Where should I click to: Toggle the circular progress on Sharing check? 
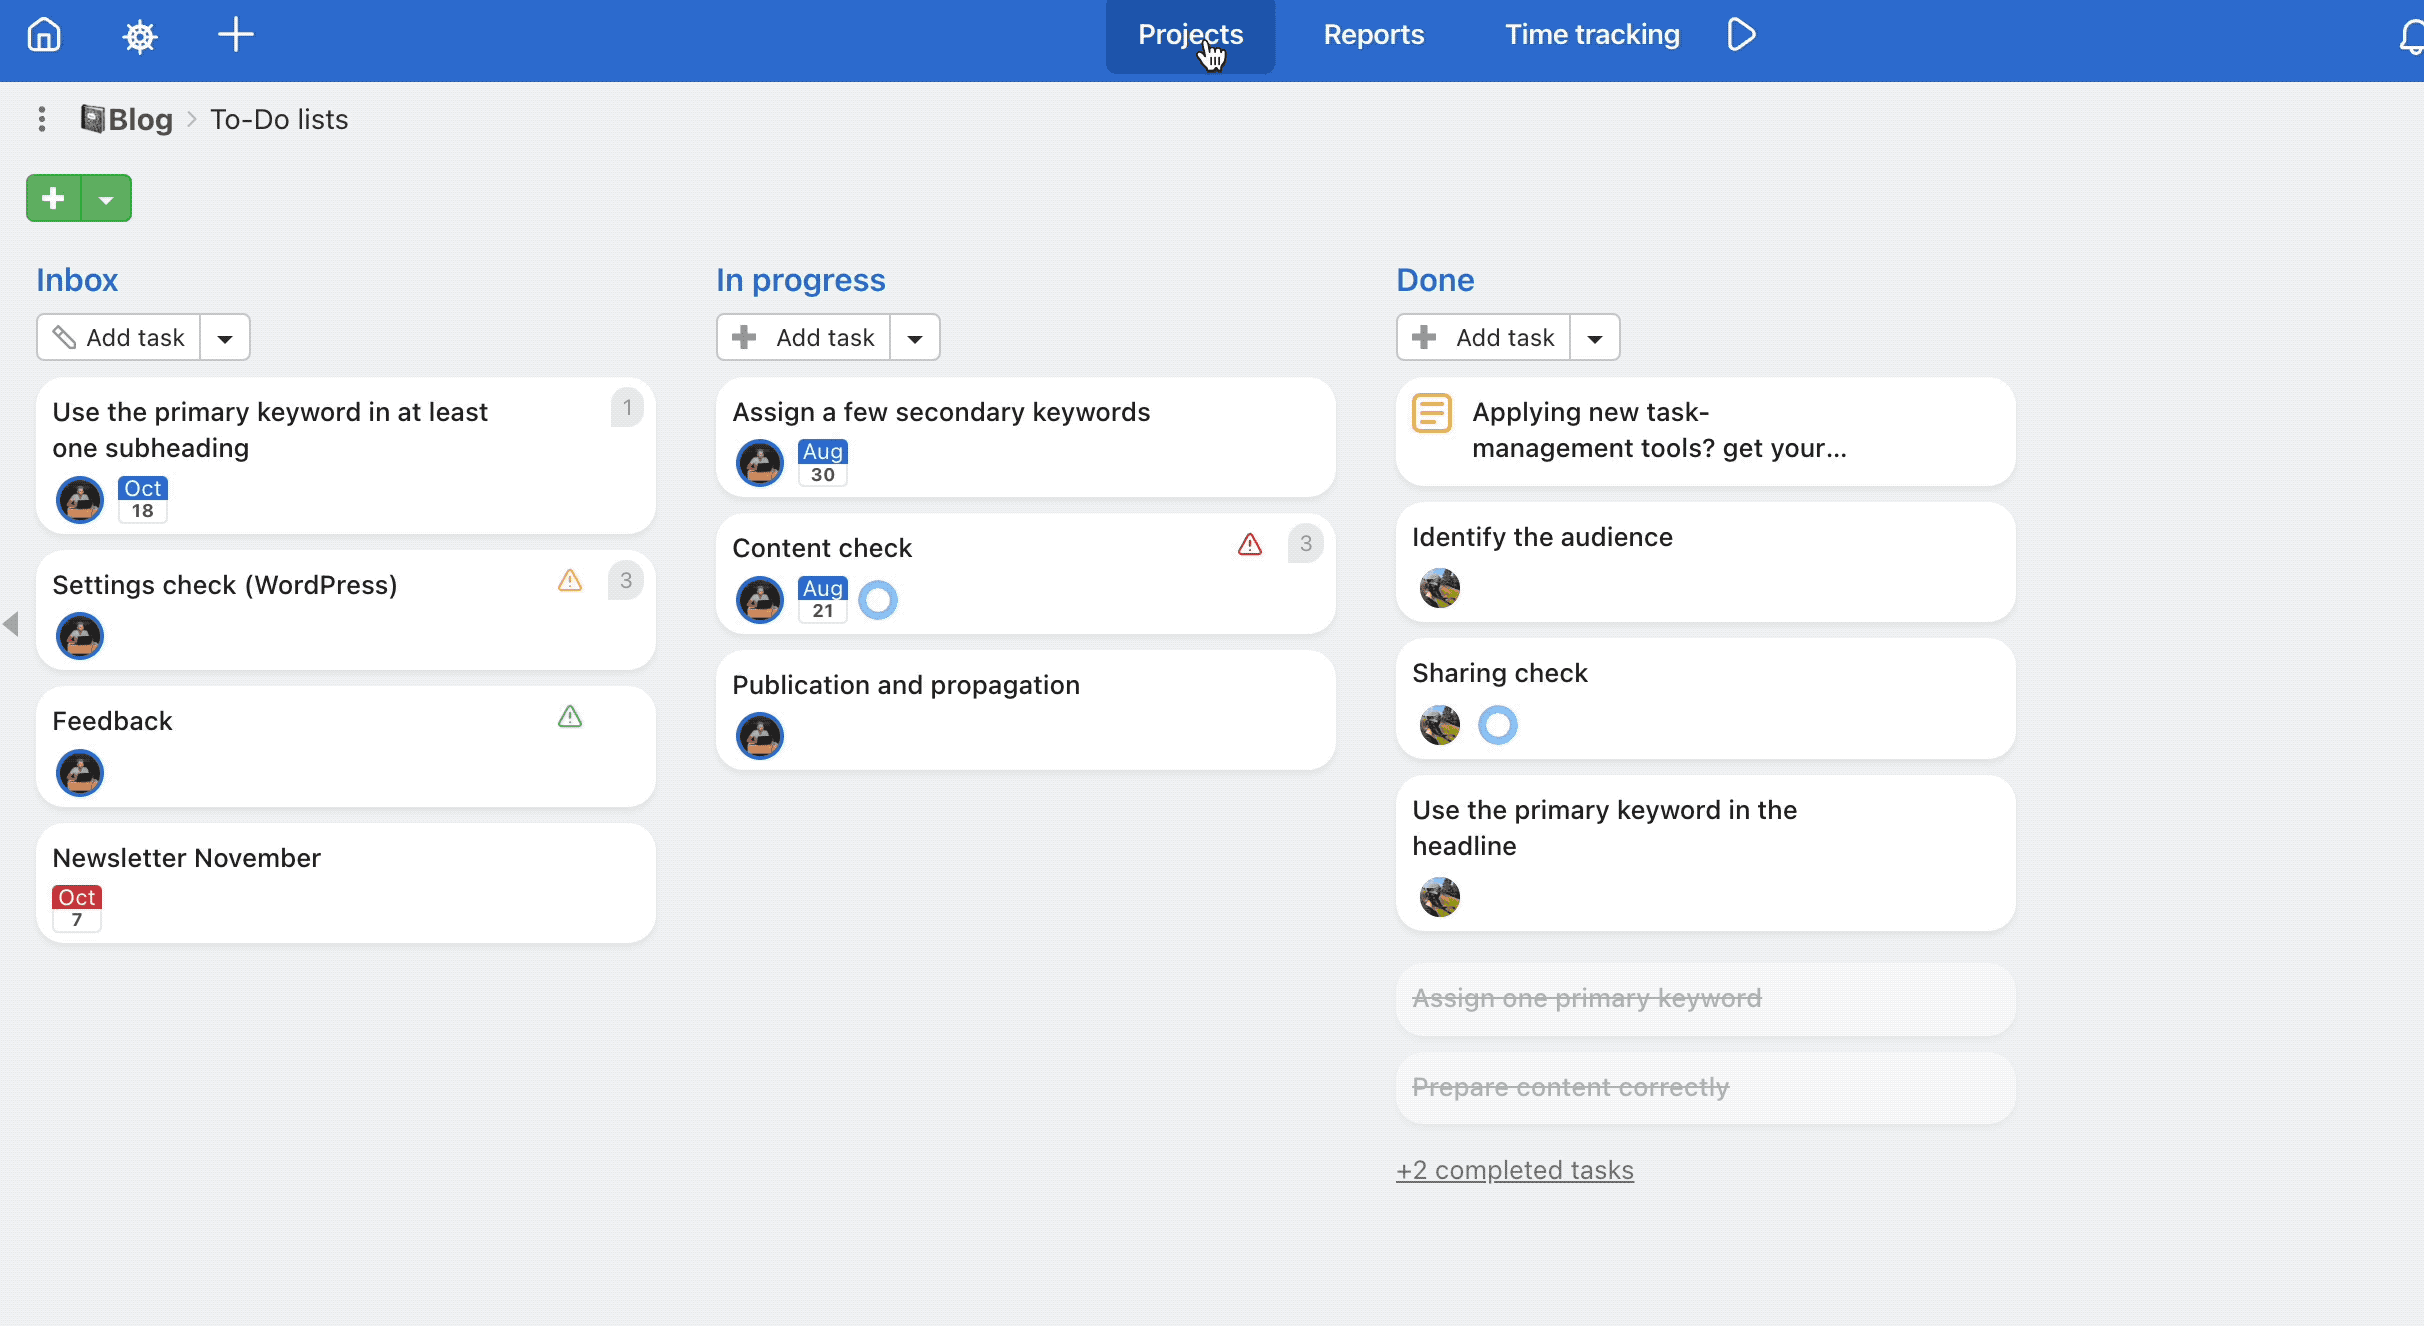[x=1497, y=723]
